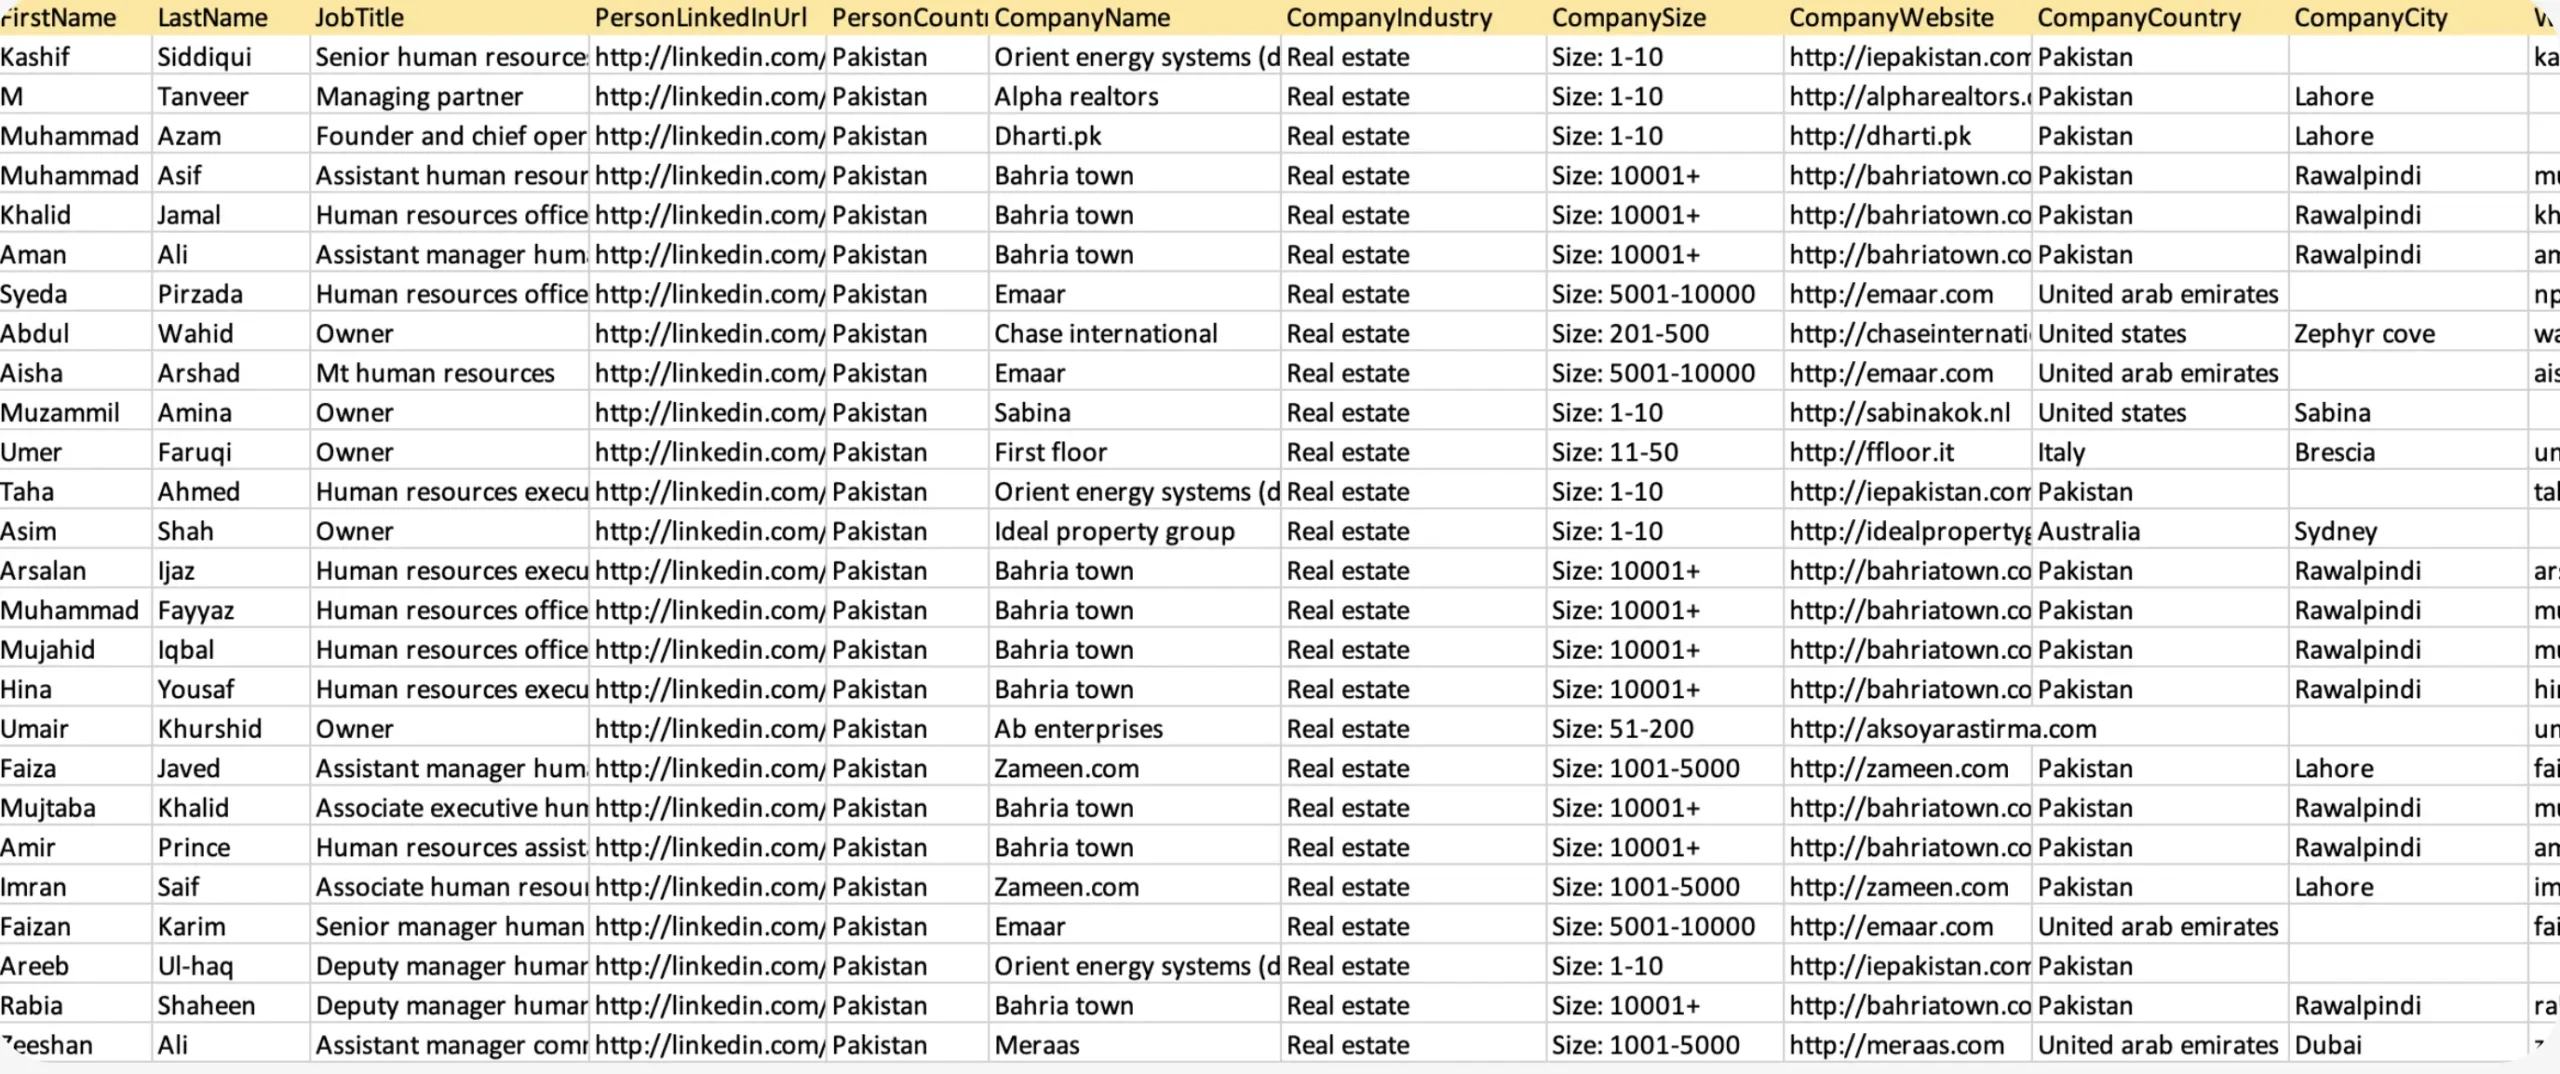The height and width of the screenshot is (1074, 2560).
Task: Select the Faiza first name cell
Action: coord(75,767)
